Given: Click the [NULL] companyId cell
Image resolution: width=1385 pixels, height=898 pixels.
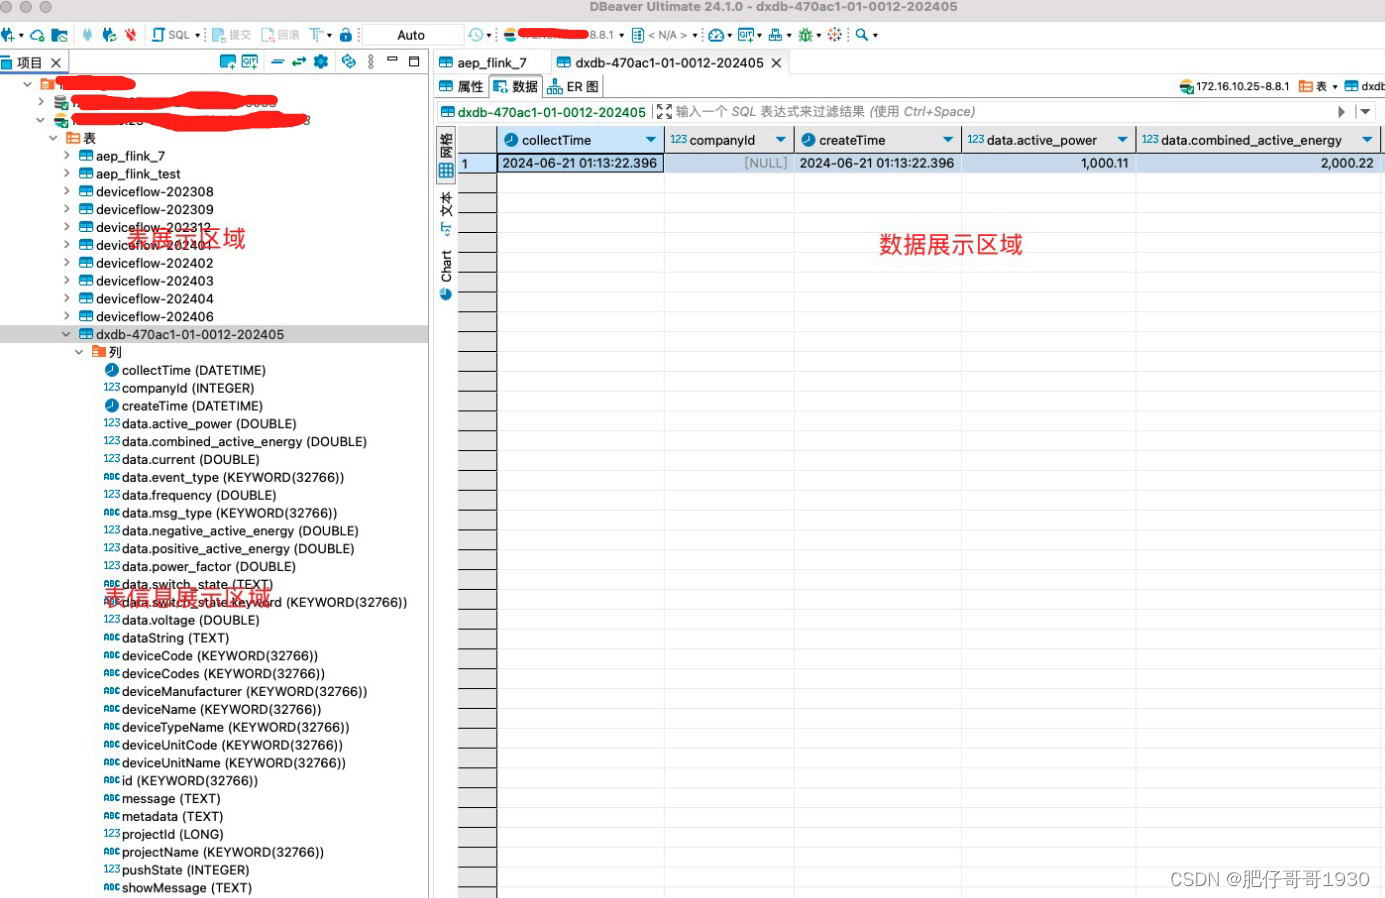Looking at the screenshot, I should (x=729, y=163).
